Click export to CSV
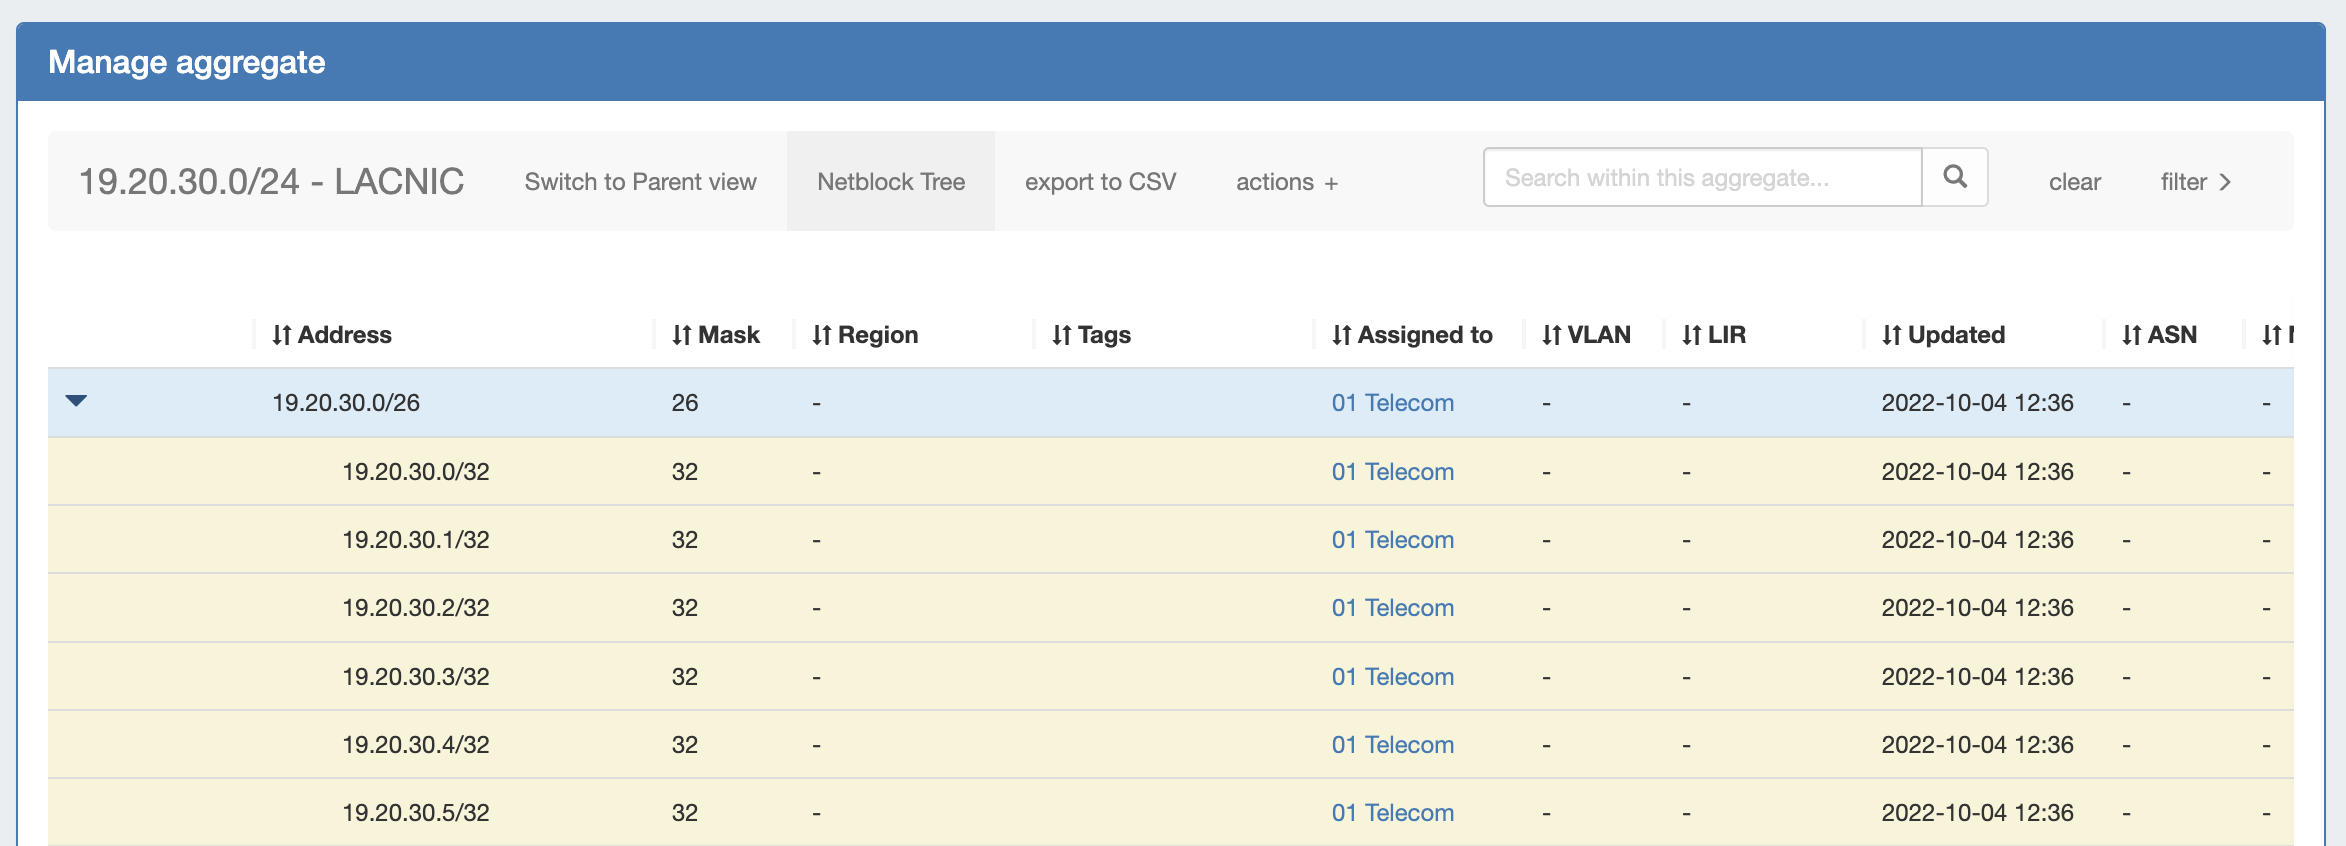 coord(1100,182)
